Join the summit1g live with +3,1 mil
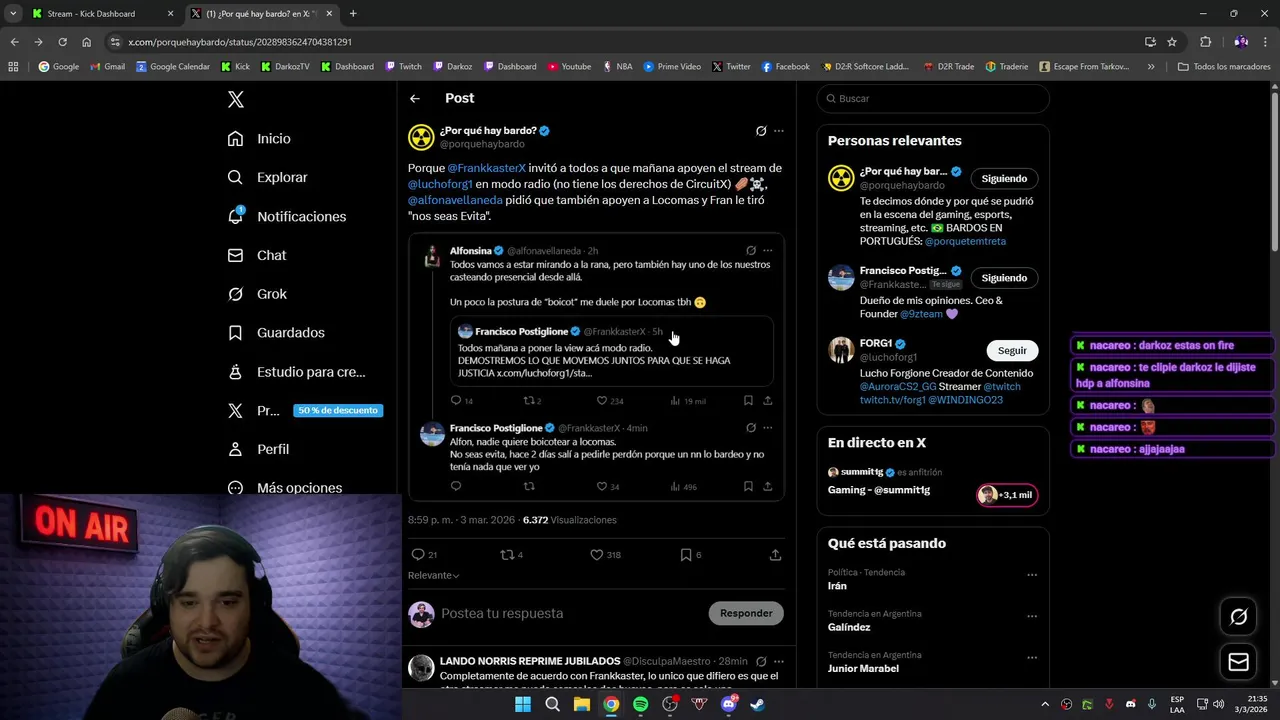 click(1007, 495)
